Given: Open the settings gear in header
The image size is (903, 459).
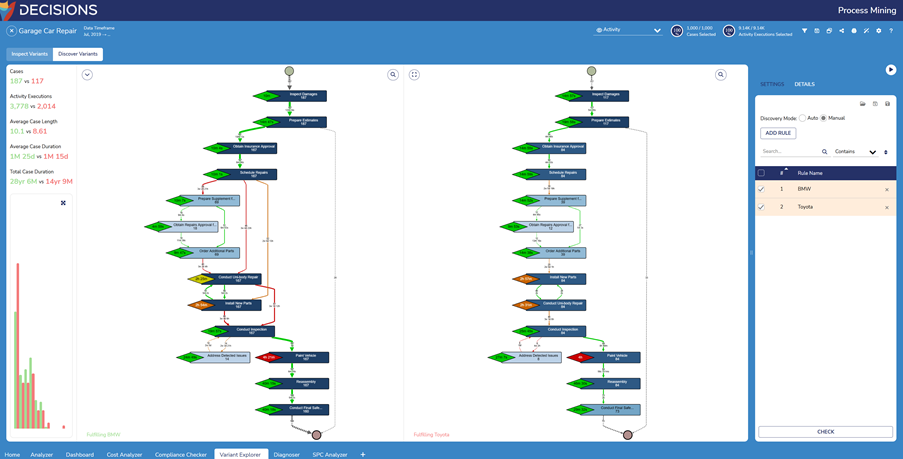Looking at the screenshot, I should [879, 31].
